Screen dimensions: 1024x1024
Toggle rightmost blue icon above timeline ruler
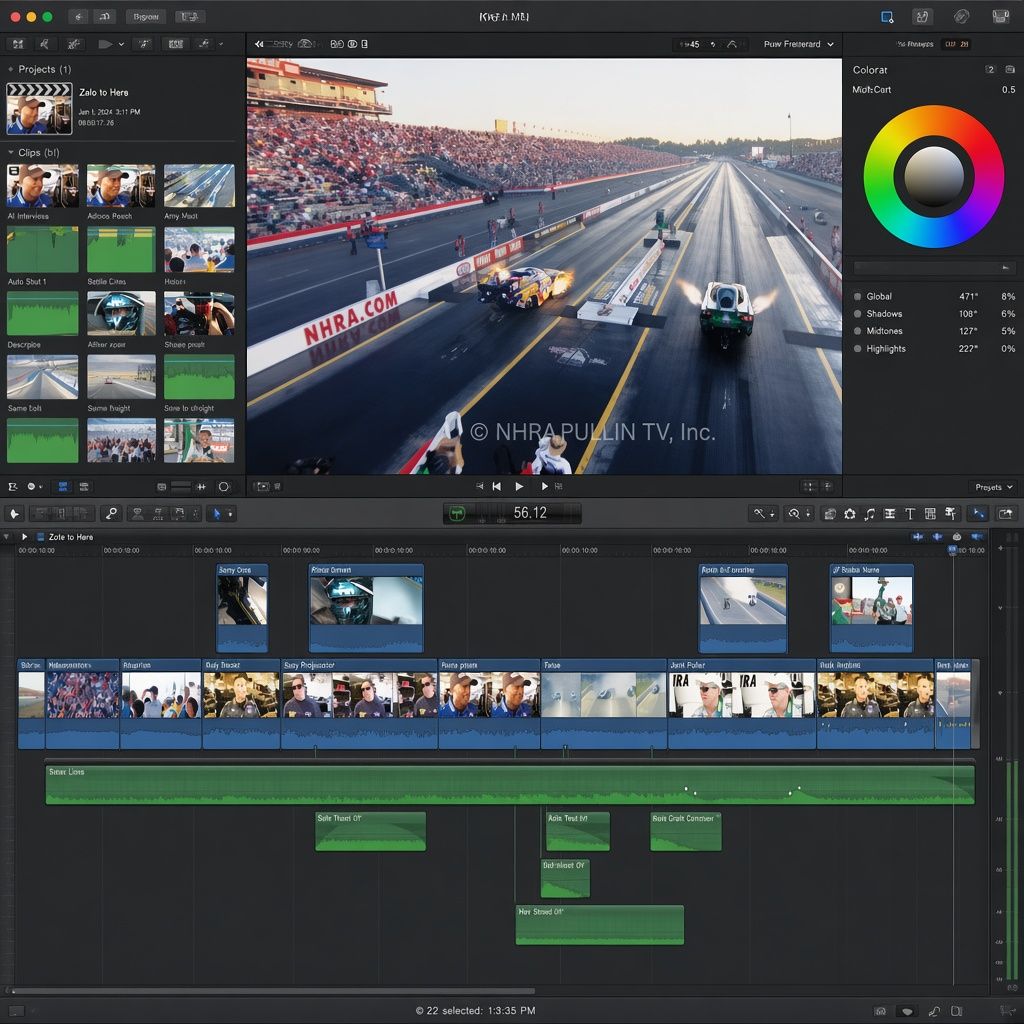[x=977, y=537]
